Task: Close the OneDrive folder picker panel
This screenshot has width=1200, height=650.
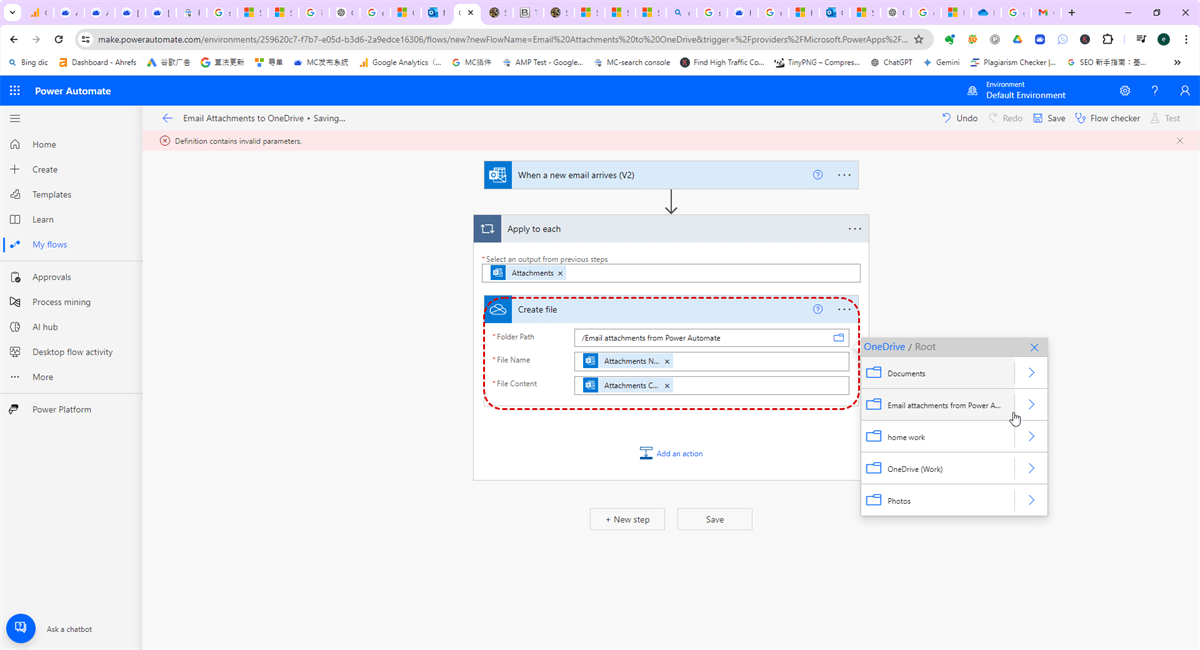Action: (1034, 347)
